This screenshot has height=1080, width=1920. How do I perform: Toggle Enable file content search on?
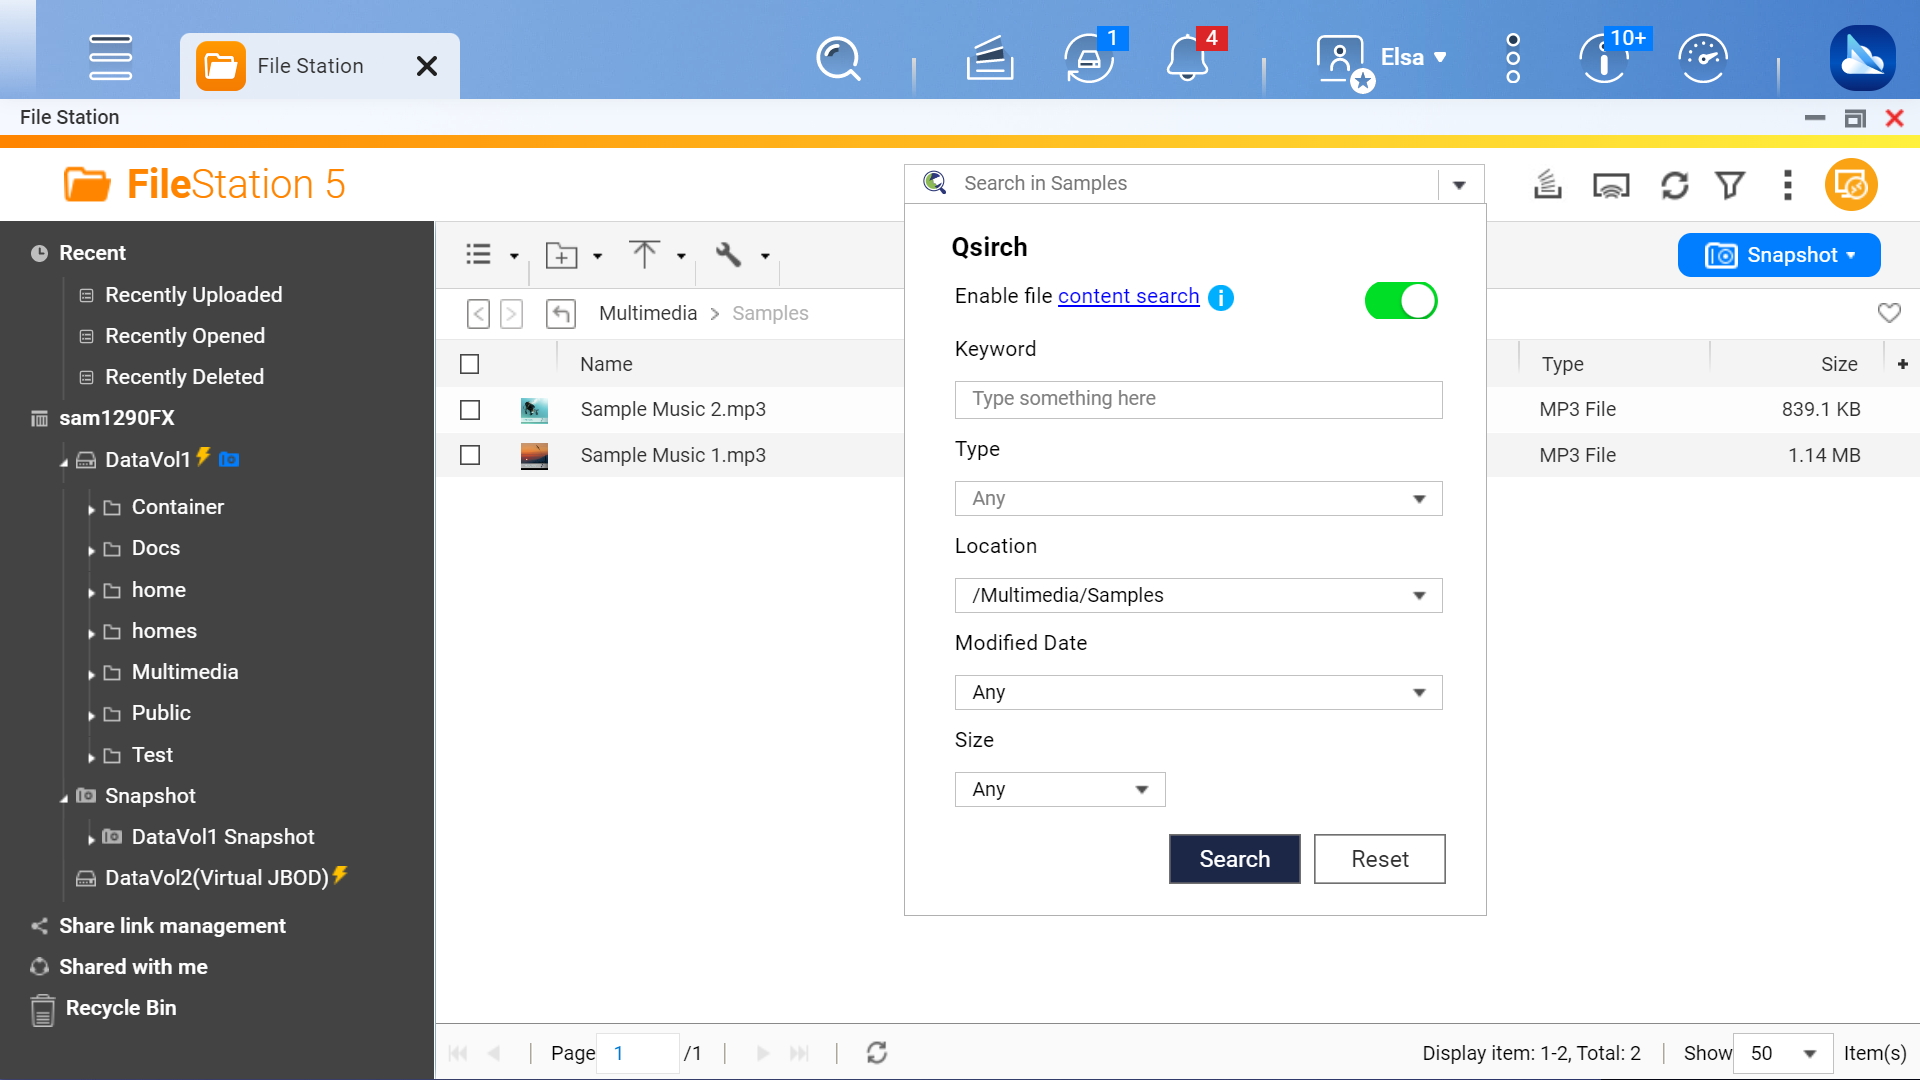click(x=1402, y=301)
